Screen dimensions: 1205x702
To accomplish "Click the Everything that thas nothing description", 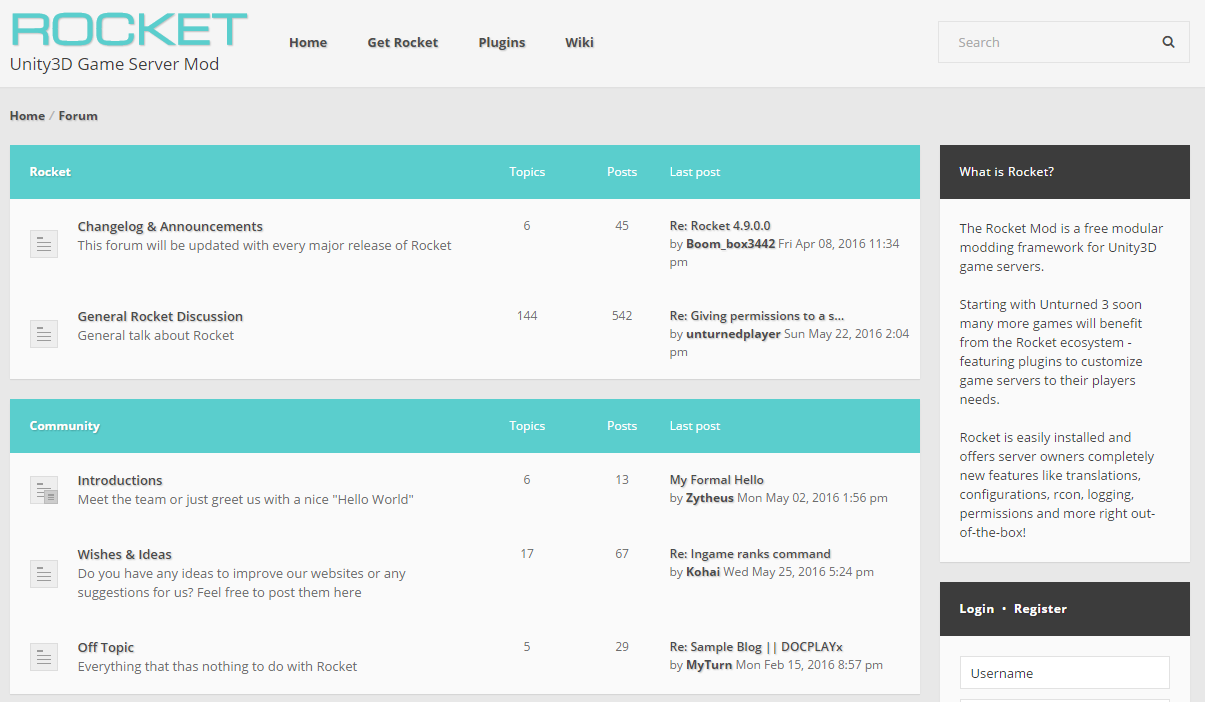I will [x=217, y=667].
